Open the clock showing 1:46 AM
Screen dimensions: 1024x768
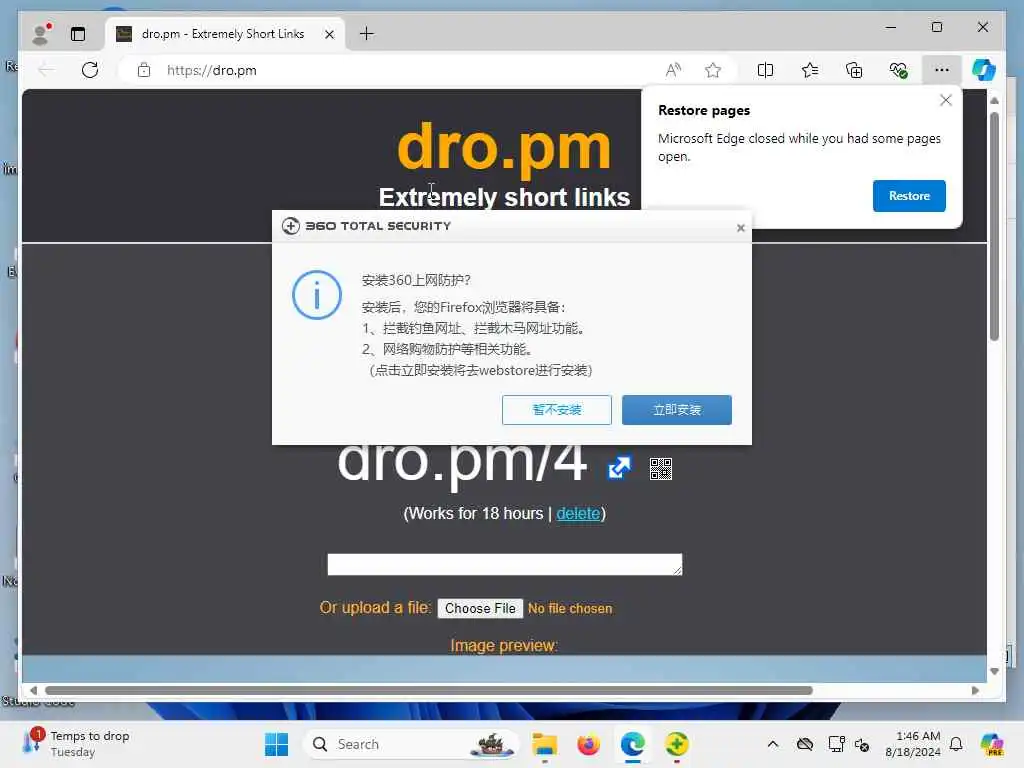913,744
